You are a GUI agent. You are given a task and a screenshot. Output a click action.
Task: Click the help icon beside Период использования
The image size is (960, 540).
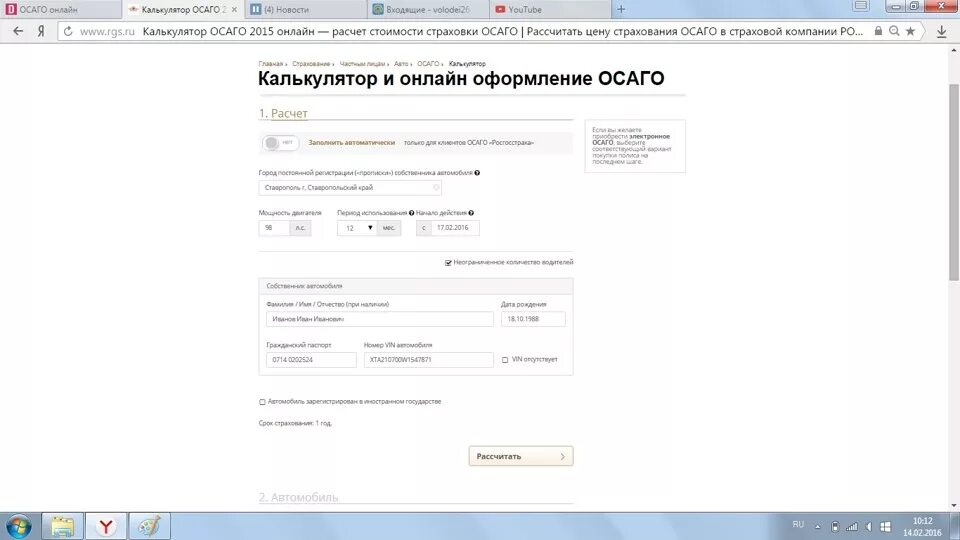tap(411, 213)
